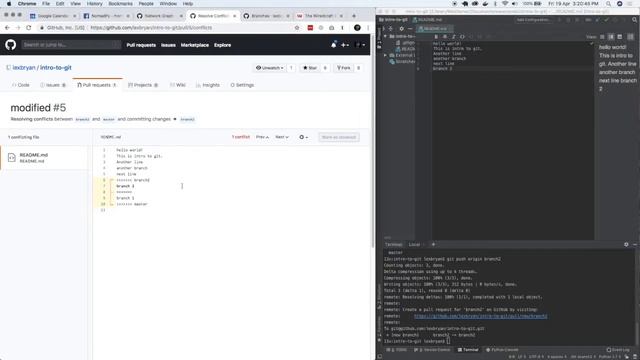Open the GitHub user avatar dropdown
Image resolution: width=640 pixels, height=360 pixels.
click(360, 45)
